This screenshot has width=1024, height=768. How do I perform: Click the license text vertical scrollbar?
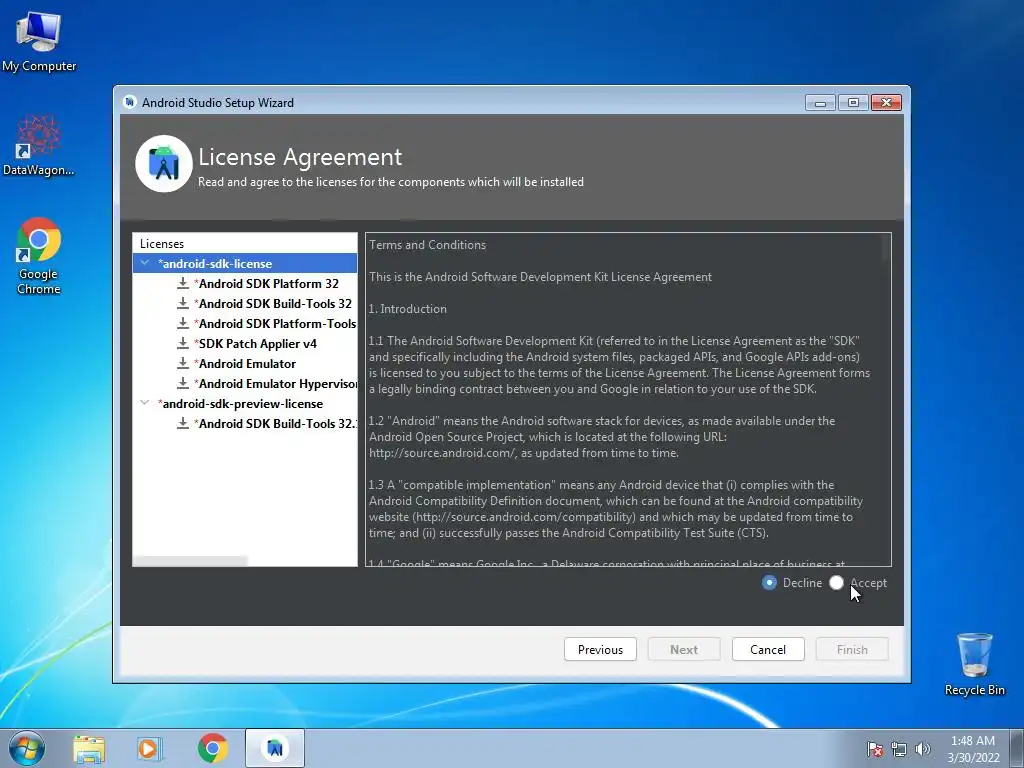(x=886, y=248)
